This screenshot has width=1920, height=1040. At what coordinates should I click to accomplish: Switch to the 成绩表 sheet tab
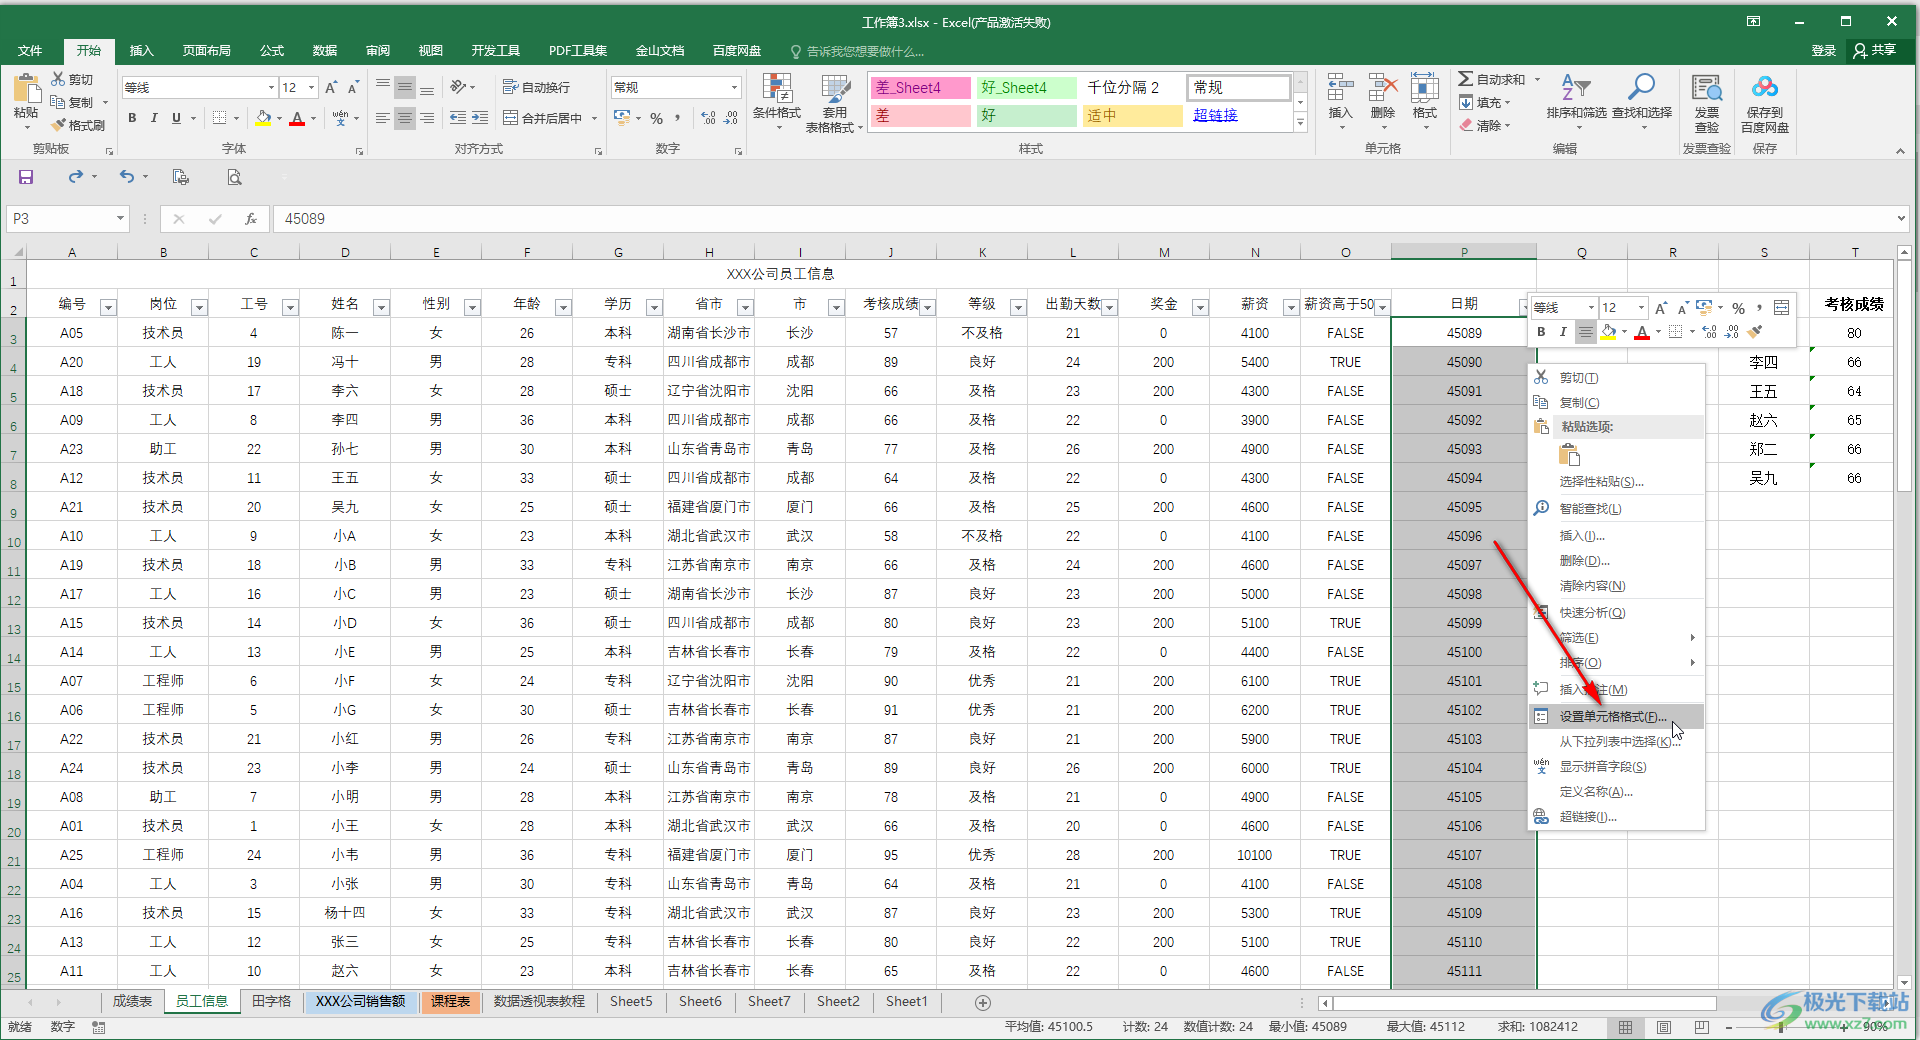click(x=132, y=1001)
